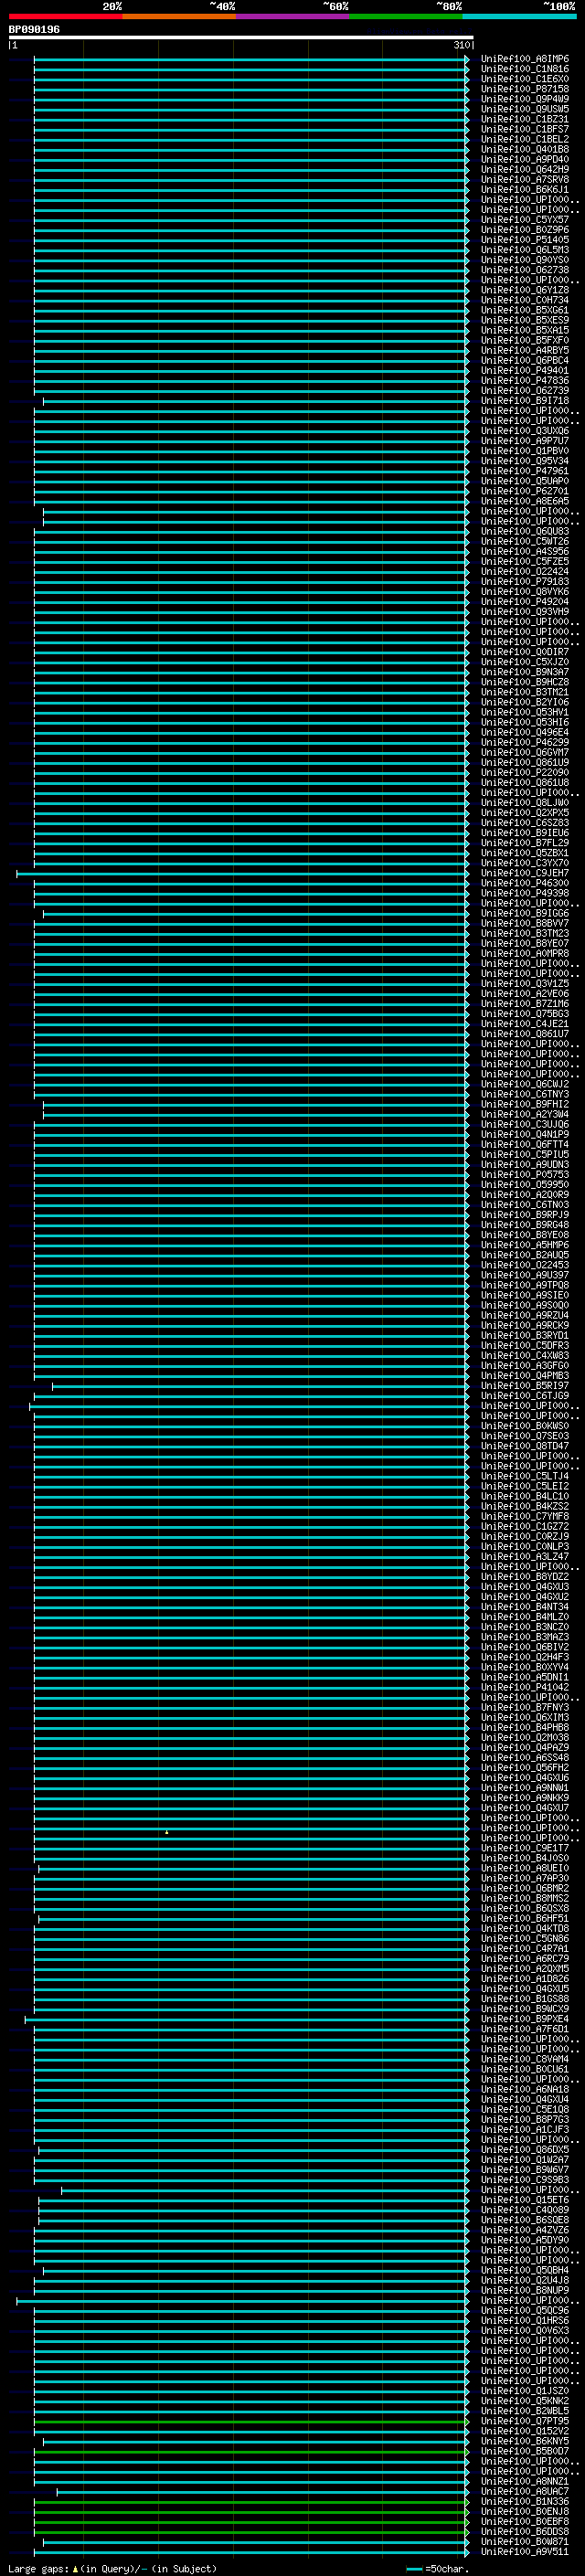Click hit label UniRef100_C5PIU5
This screenshot has height=2576, width=585.
pyautogui.click(x=525, y=1154)
